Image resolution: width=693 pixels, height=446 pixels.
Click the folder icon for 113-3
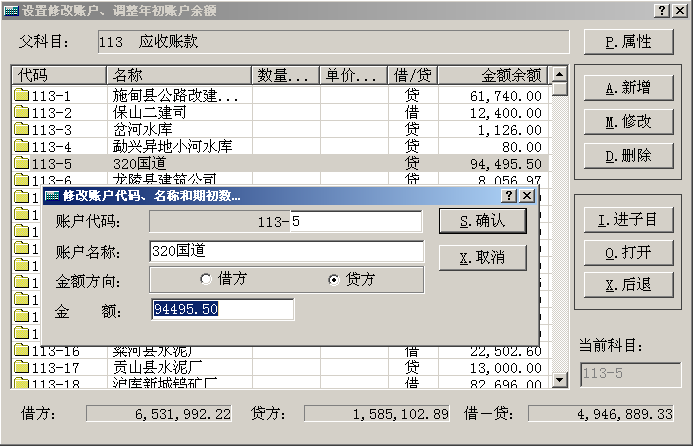tap(21, 130)
